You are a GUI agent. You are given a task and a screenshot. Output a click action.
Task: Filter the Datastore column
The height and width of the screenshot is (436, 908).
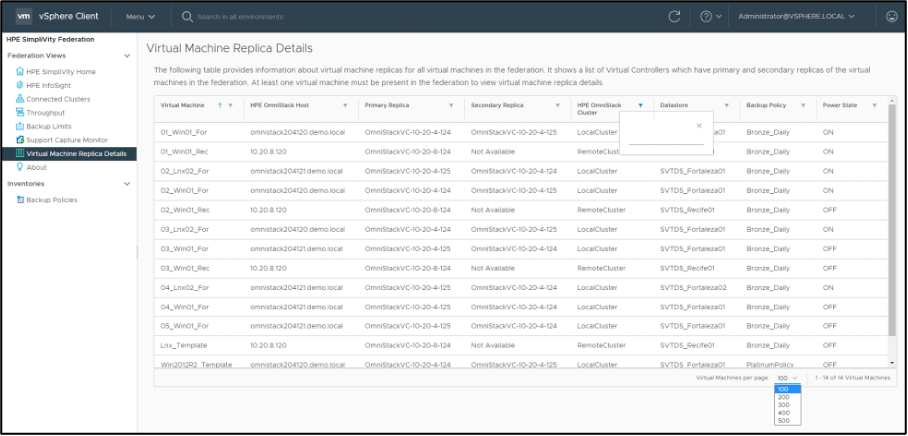[726, 105]
